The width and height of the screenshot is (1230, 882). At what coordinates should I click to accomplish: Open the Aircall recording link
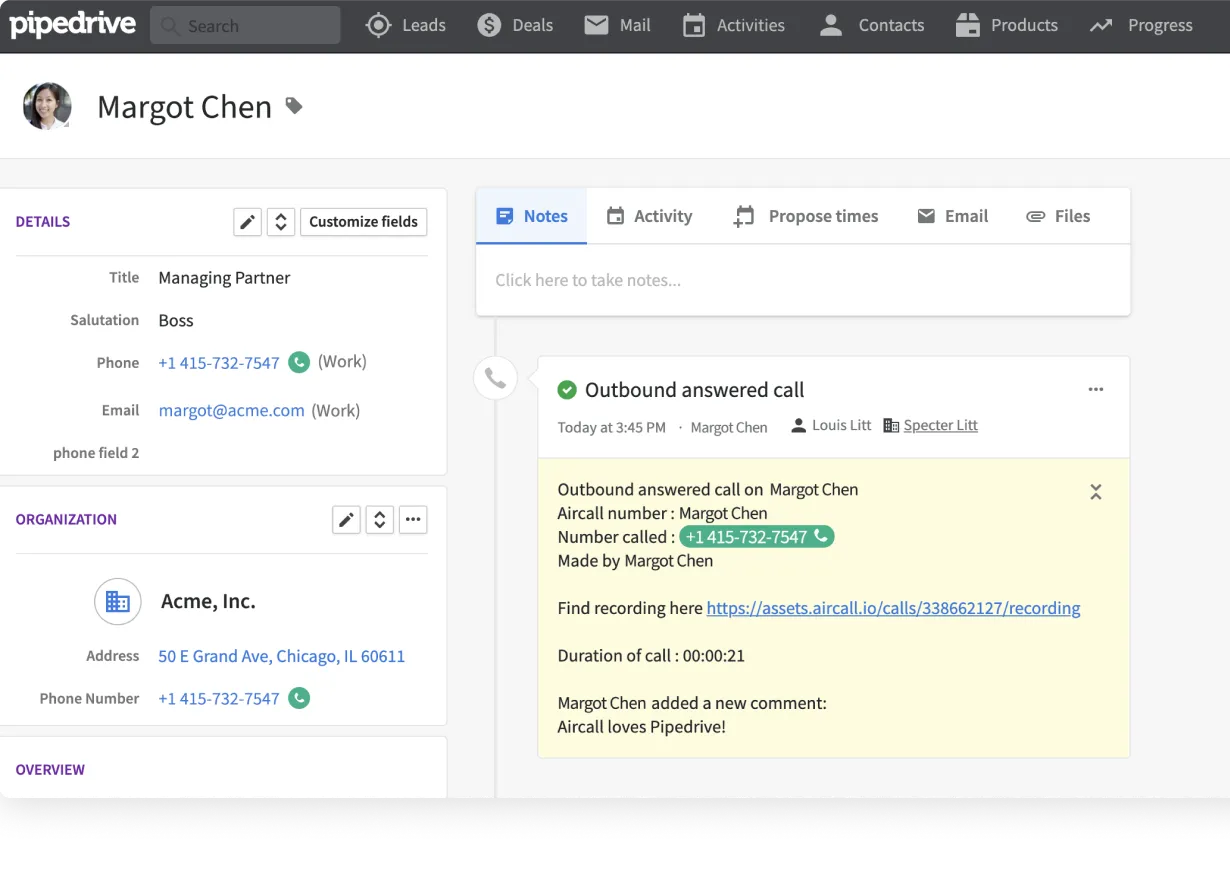click(893, 608)
